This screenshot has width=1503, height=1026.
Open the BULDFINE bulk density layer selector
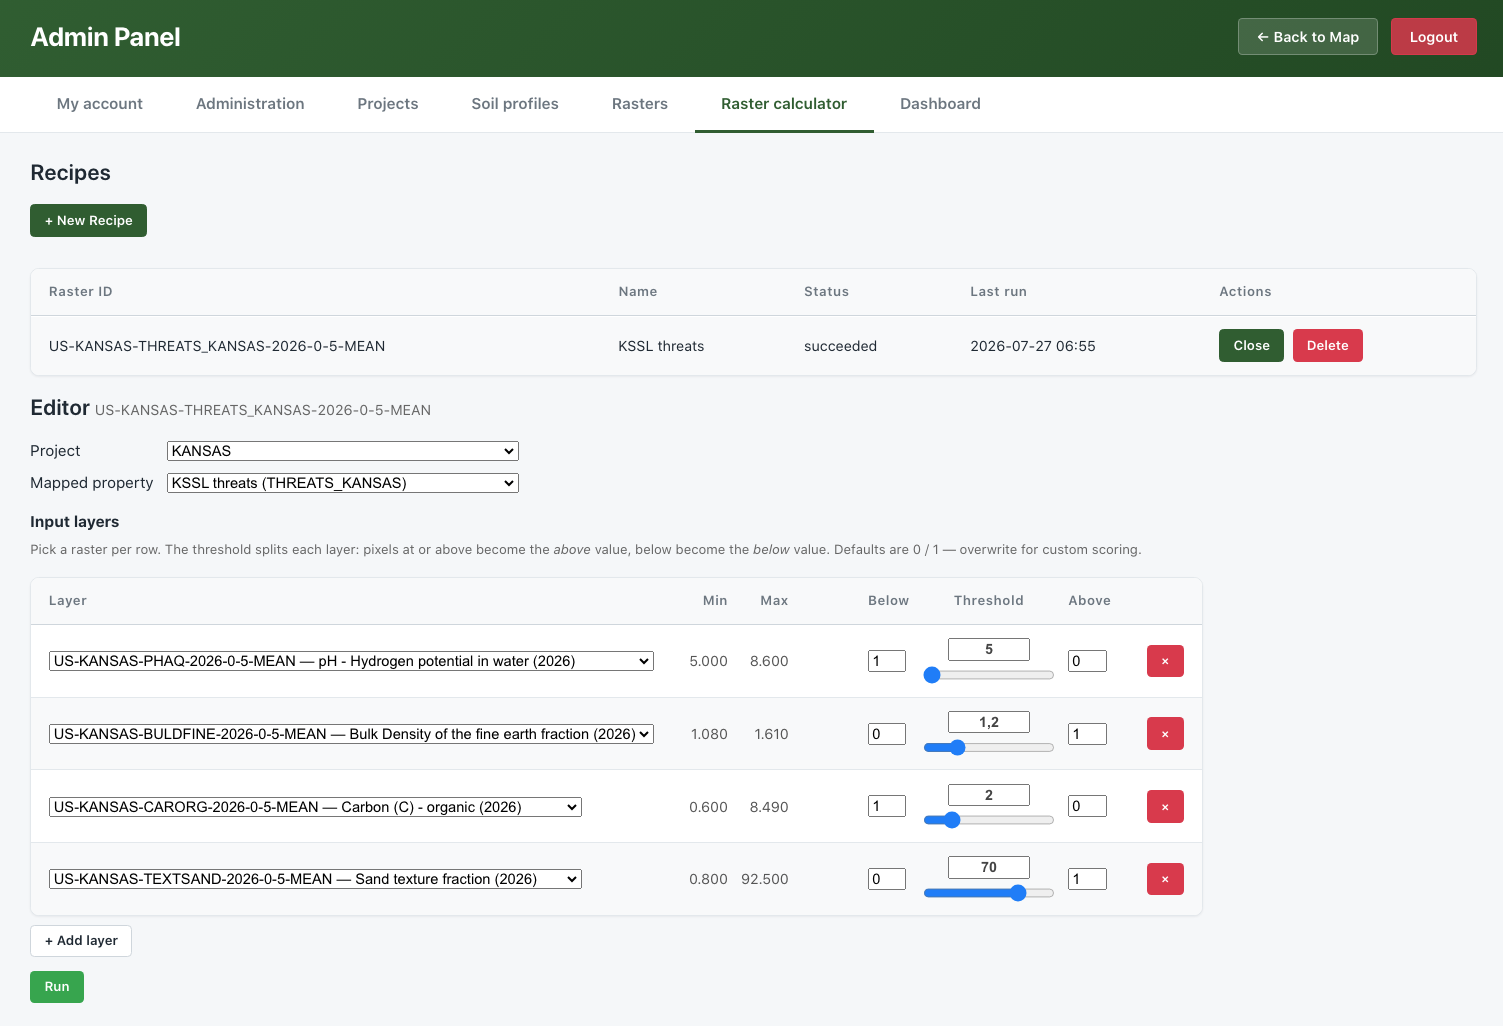(351, 734)
